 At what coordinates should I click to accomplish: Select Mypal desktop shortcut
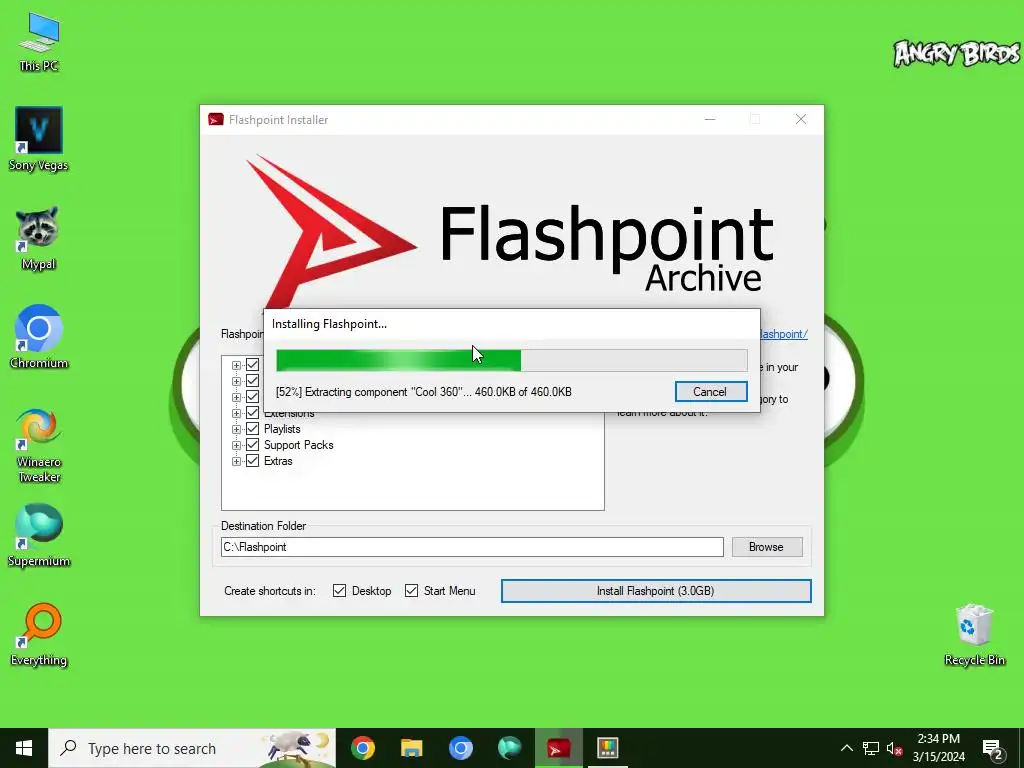pyautogui.click(x=39, y=238)
